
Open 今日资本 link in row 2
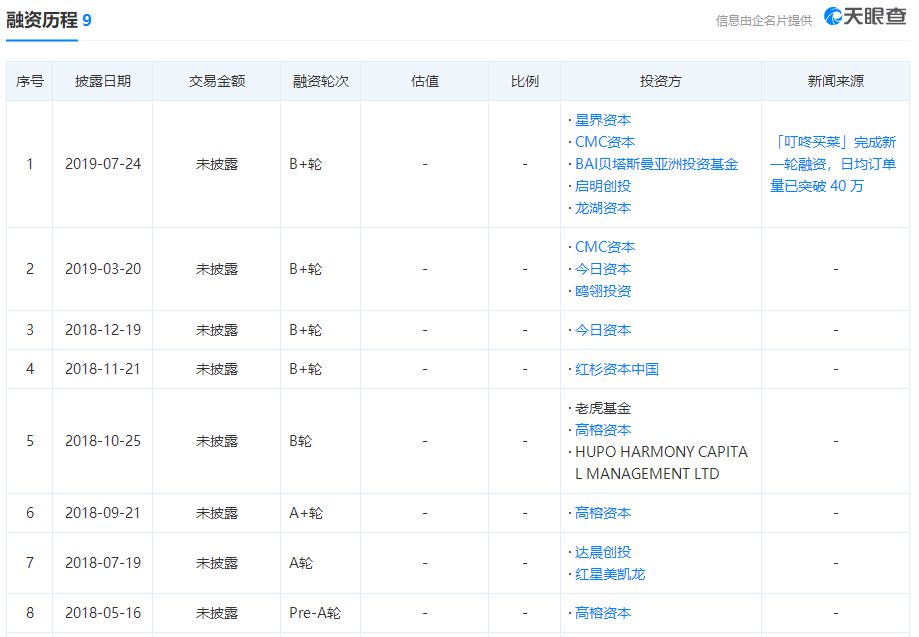[x=603, y=269]
